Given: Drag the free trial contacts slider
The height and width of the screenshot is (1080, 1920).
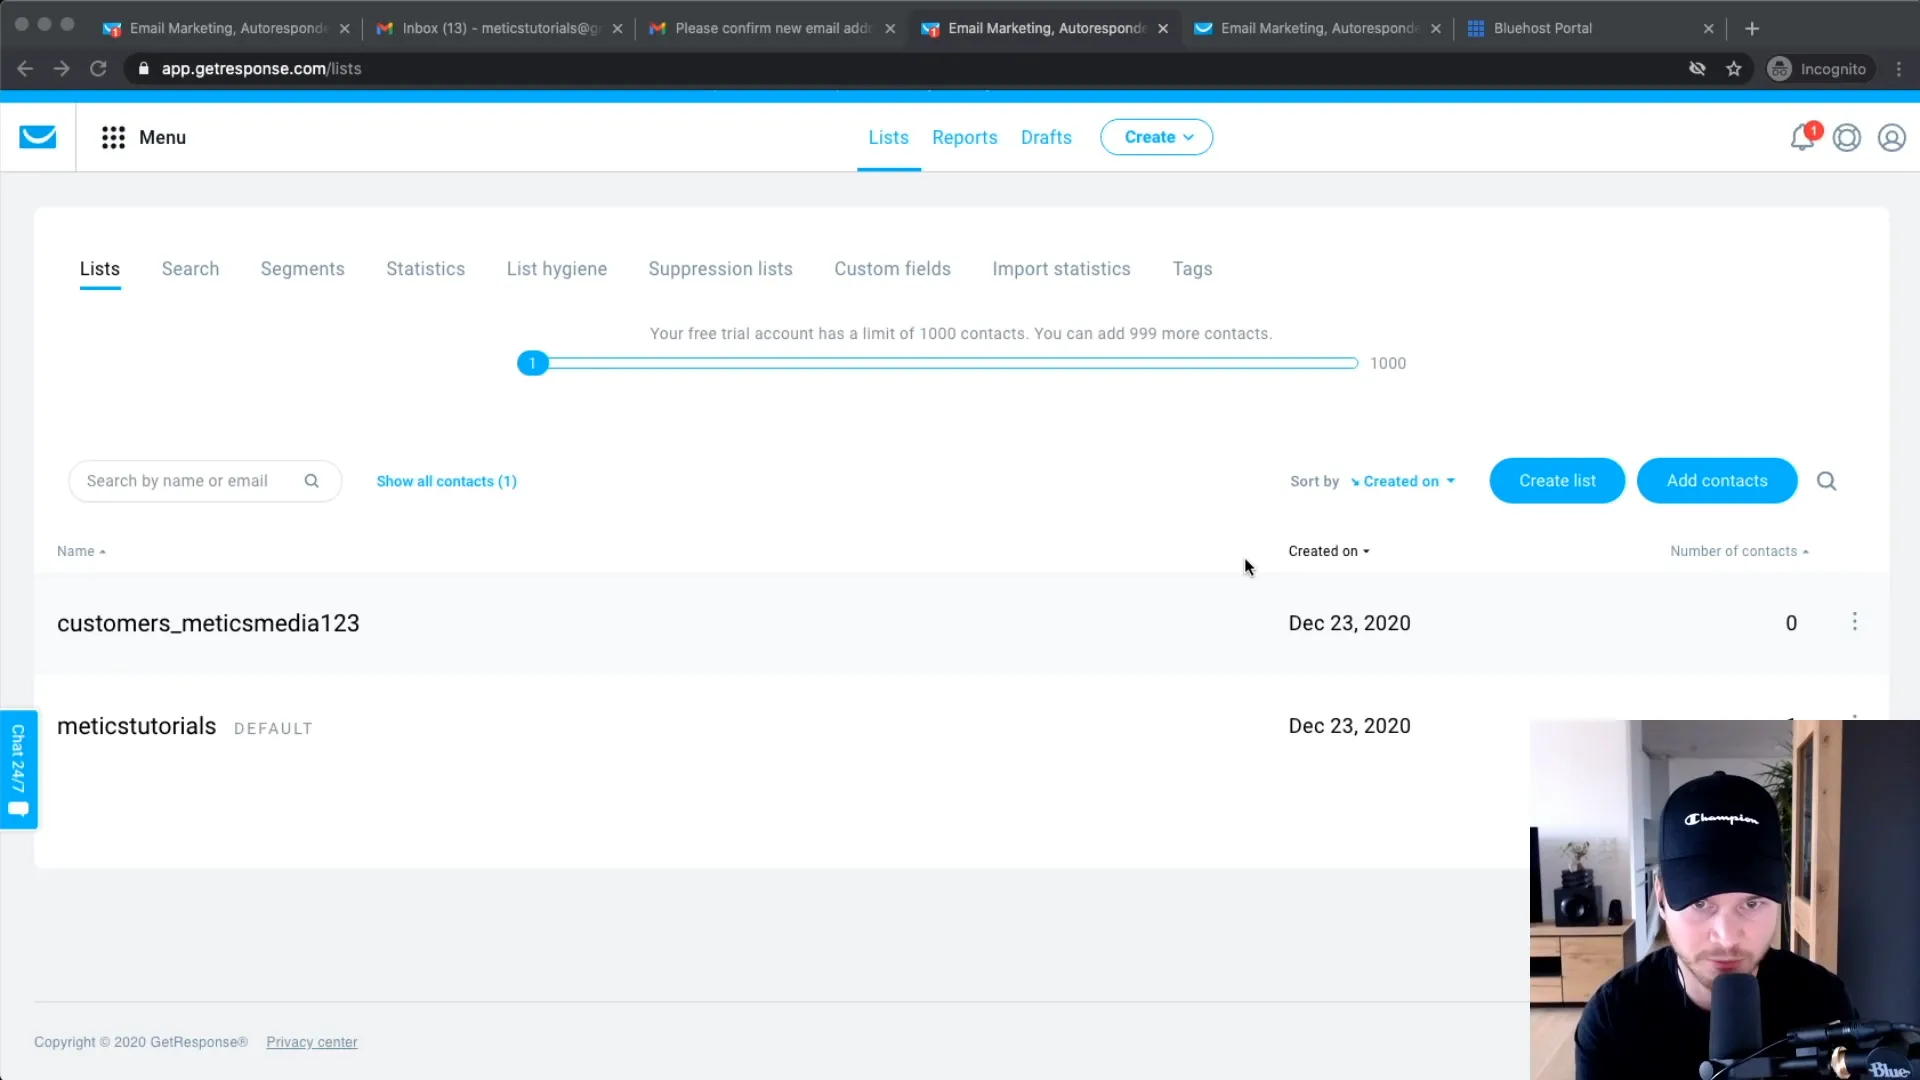Looking at the screenshot, I should (x=533, y=363).
